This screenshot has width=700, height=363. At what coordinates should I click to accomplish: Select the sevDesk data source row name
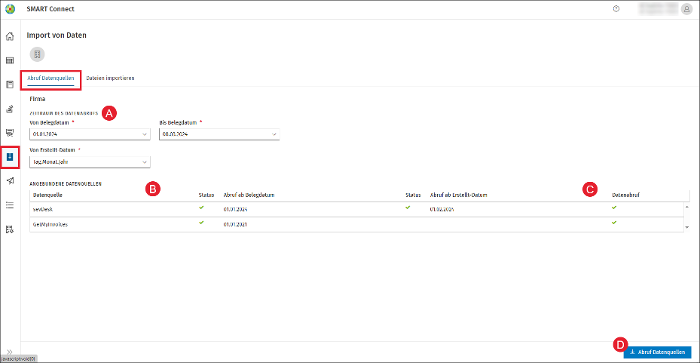point(43,209)
